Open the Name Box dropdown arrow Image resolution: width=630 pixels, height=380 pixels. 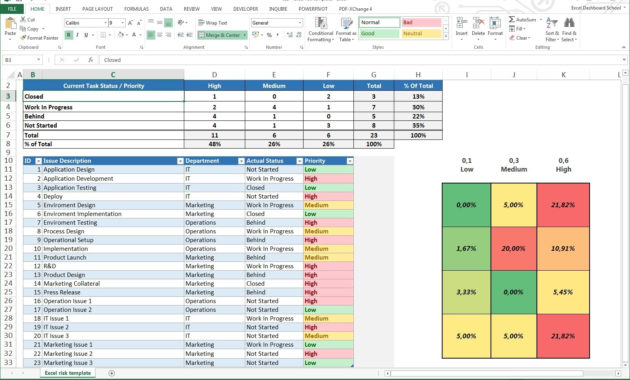coord(38,60)
